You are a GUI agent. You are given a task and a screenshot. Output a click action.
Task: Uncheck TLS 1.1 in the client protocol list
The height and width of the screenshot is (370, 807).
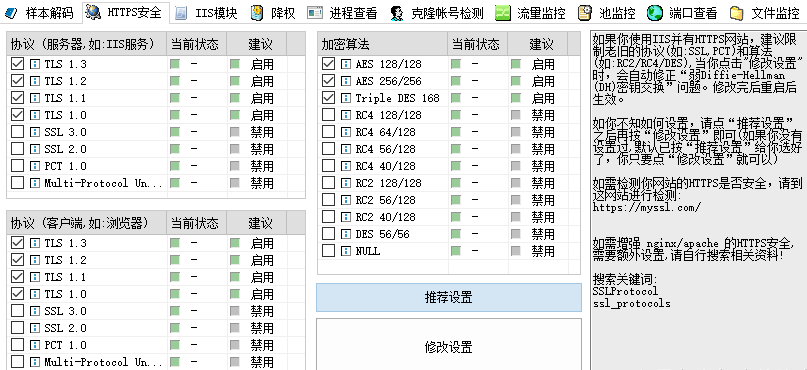(x=18, y=276)
